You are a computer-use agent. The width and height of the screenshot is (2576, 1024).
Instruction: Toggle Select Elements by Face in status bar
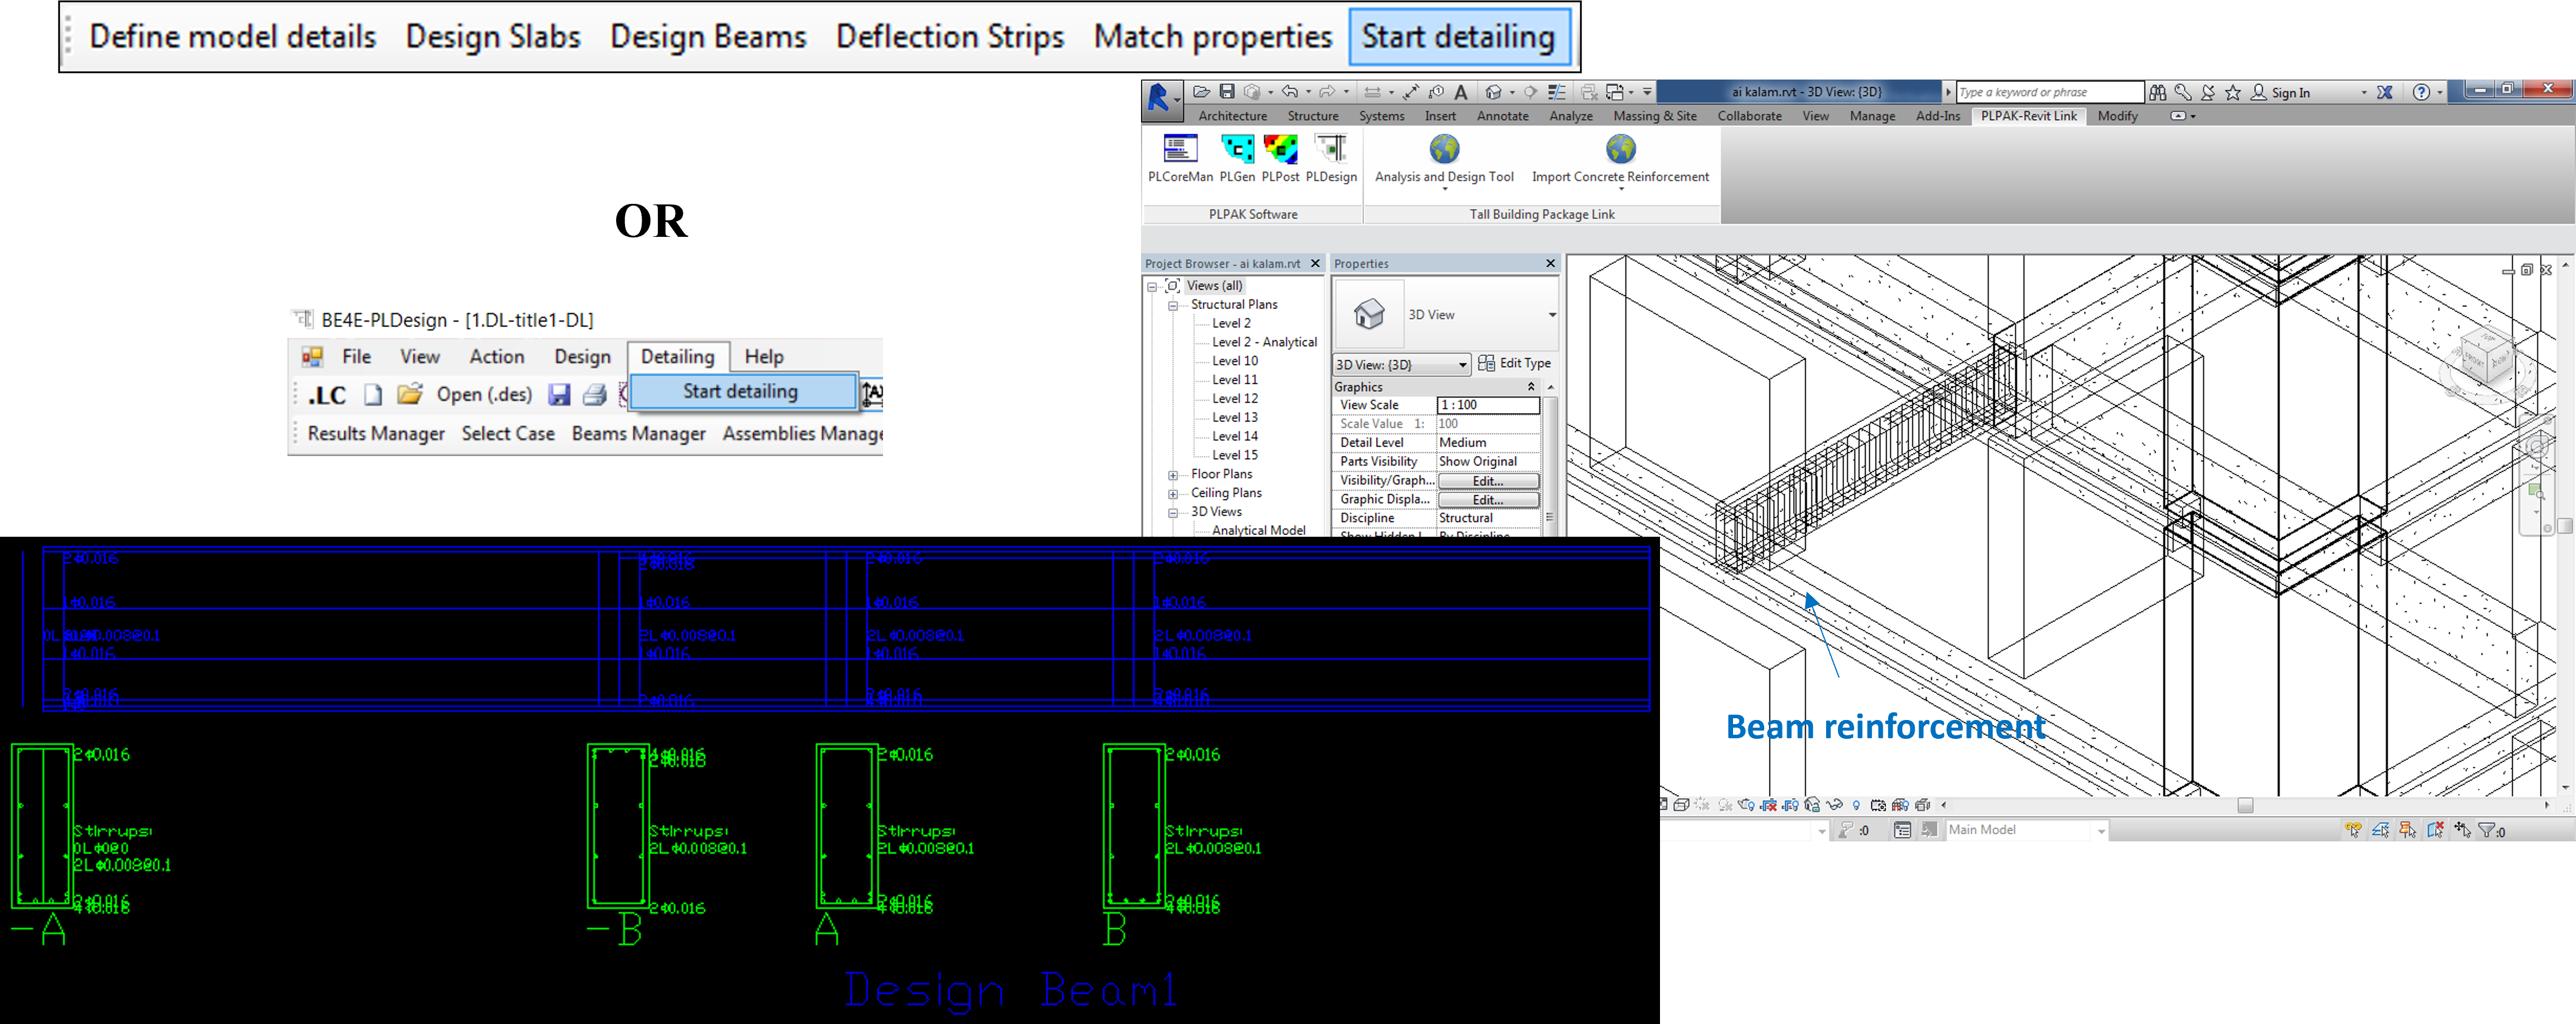[2435, 830]
